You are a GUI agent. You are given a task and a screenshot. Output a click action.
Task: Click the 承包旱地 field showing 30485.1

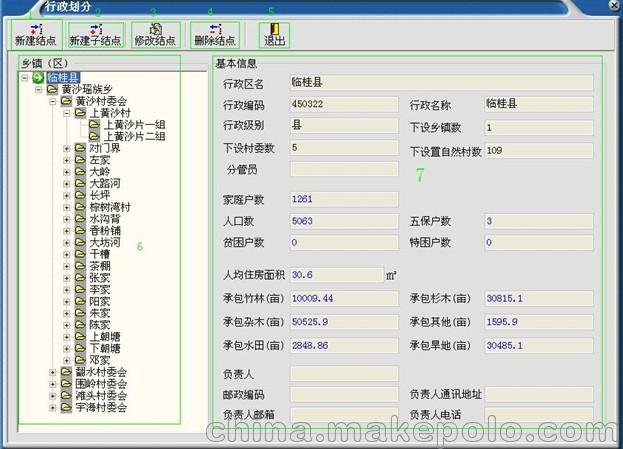click(x=539, y=345)
